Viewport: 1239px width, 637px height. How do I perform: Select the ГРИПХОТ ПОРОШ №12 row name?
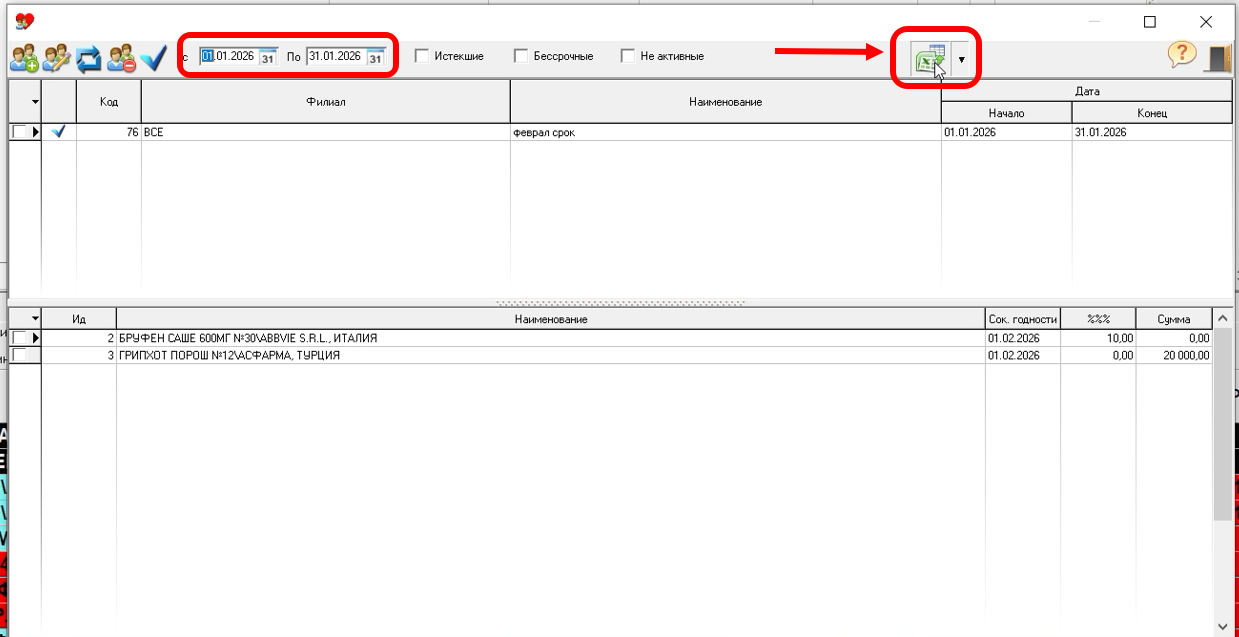[551, 355]
